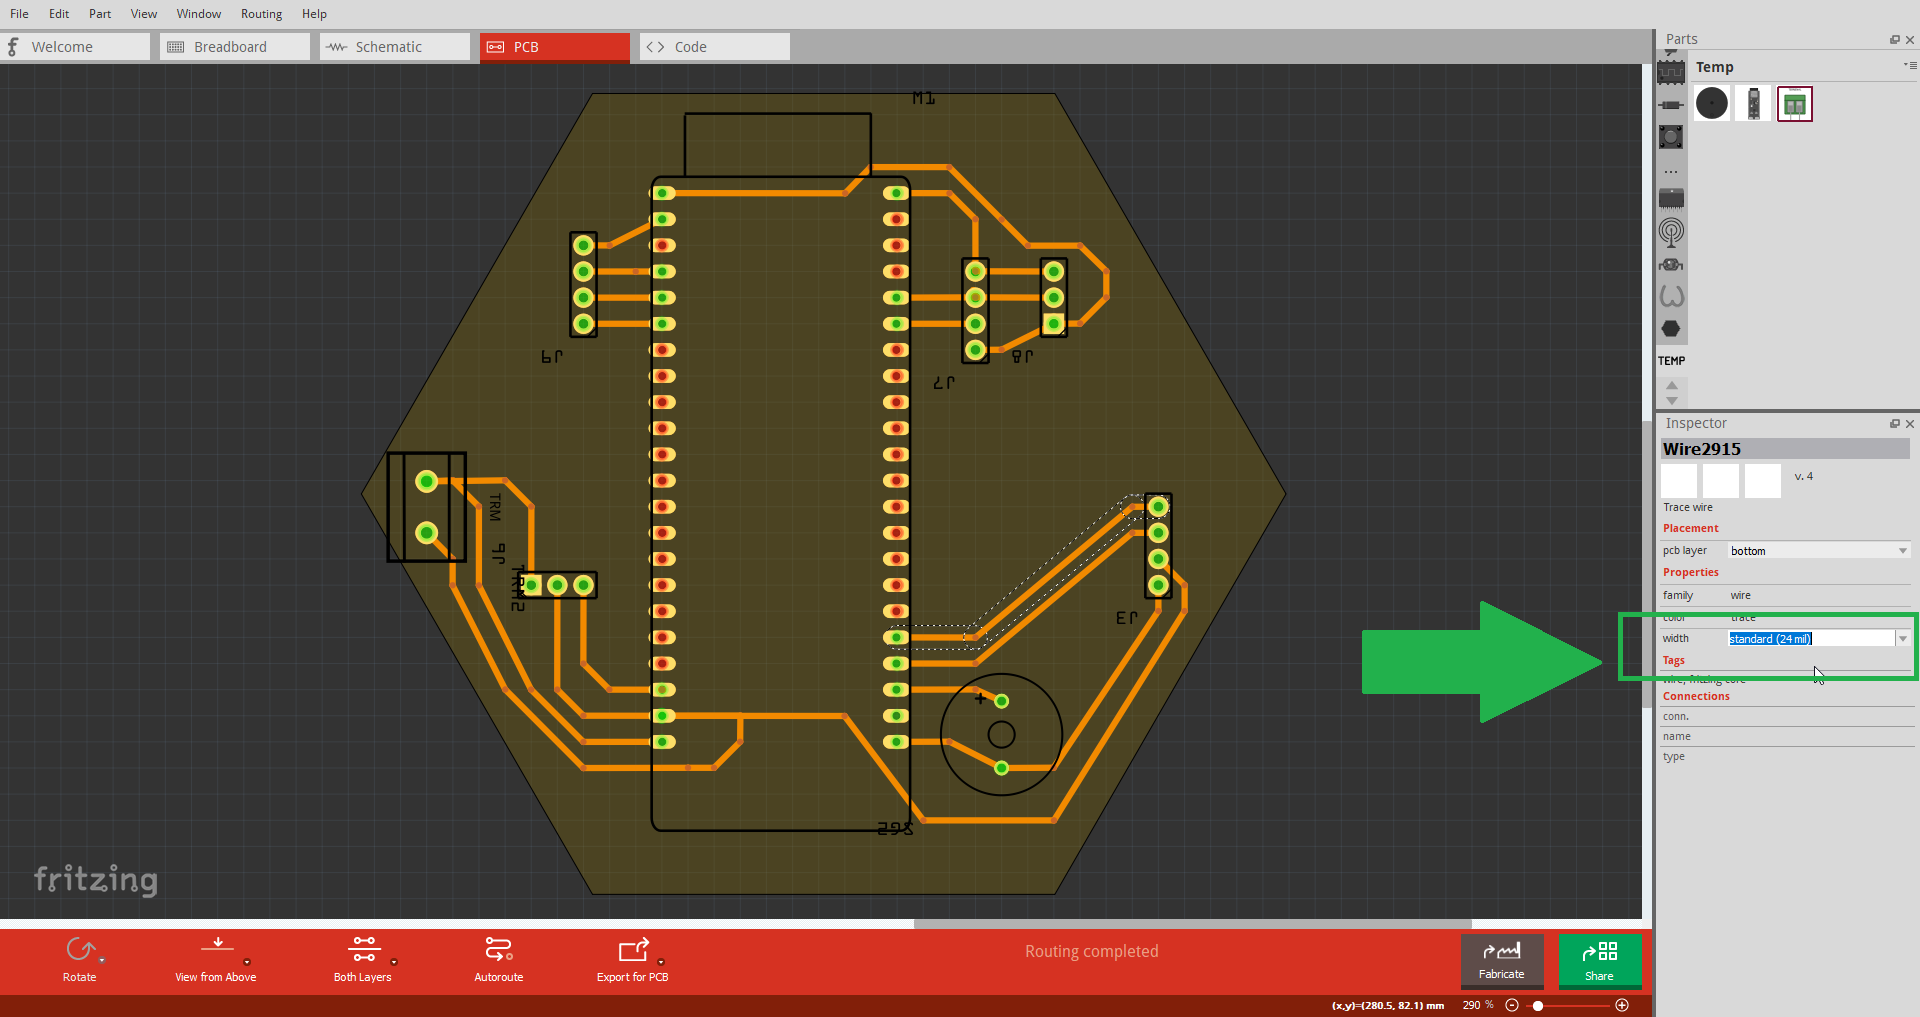Click the round buzzer footprint on PCB
1920x1017 pixels.
click(x=1001, y=735)
